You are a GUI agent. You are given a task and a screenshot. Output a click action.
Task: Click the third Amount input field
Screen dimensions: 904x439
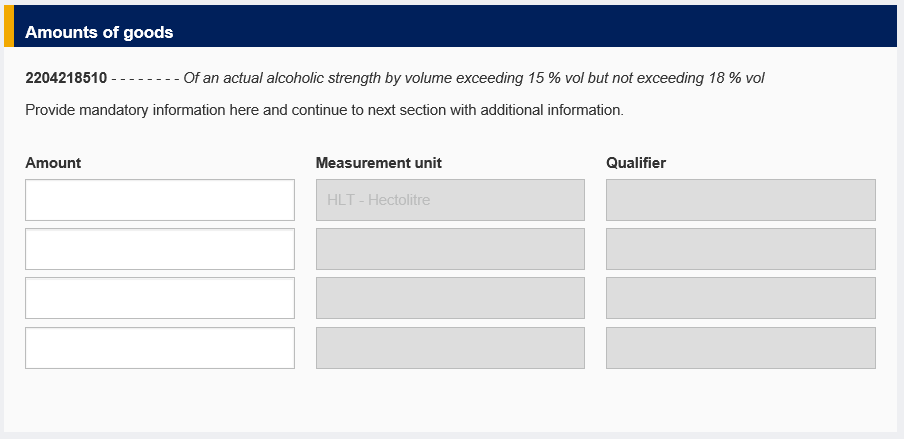pos(160,298)
